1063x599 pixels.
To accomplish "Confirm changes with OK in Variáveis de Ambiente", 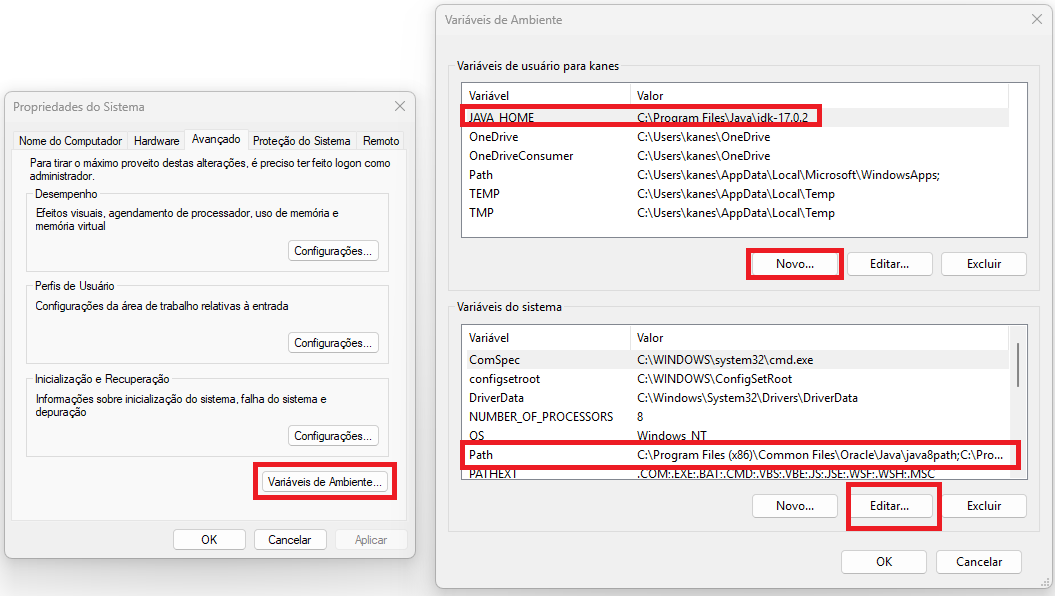I will [883, 561].
